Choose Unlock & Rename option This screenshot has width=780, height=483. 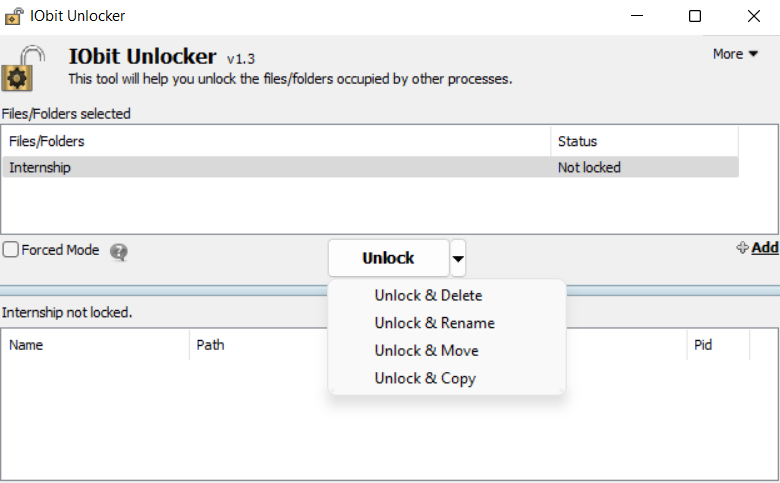pos(434,323)
